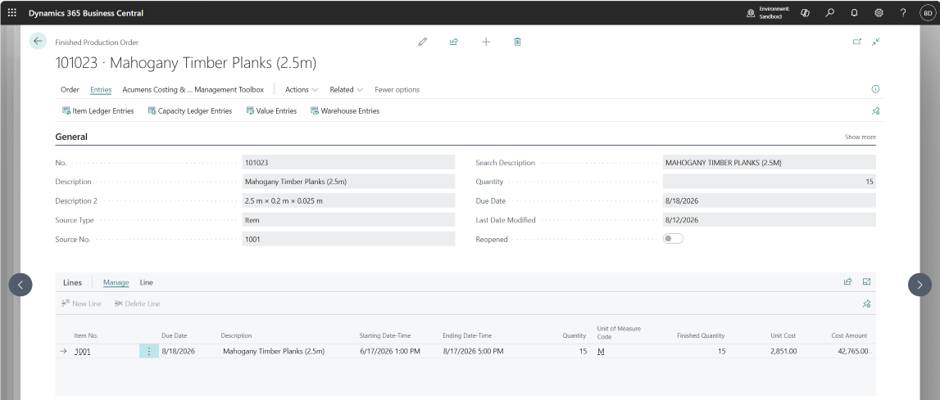Click Fewer options
940x400 pixels.
[x=397, y=89]
